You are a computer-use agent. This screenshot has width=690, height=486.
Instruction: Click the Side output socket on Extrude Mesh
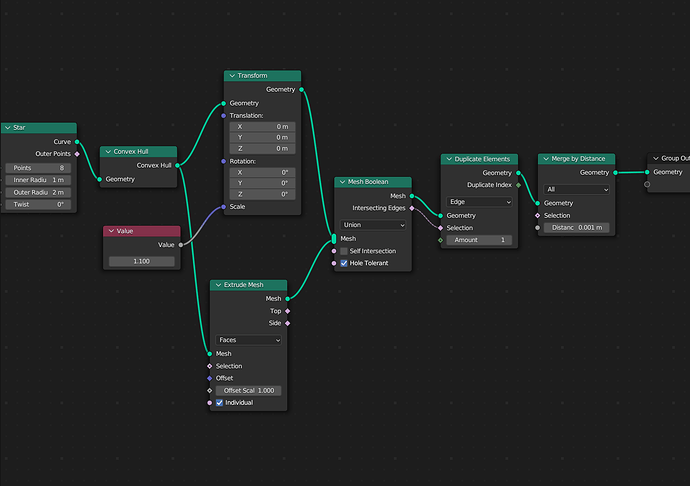tap(288, 323)
